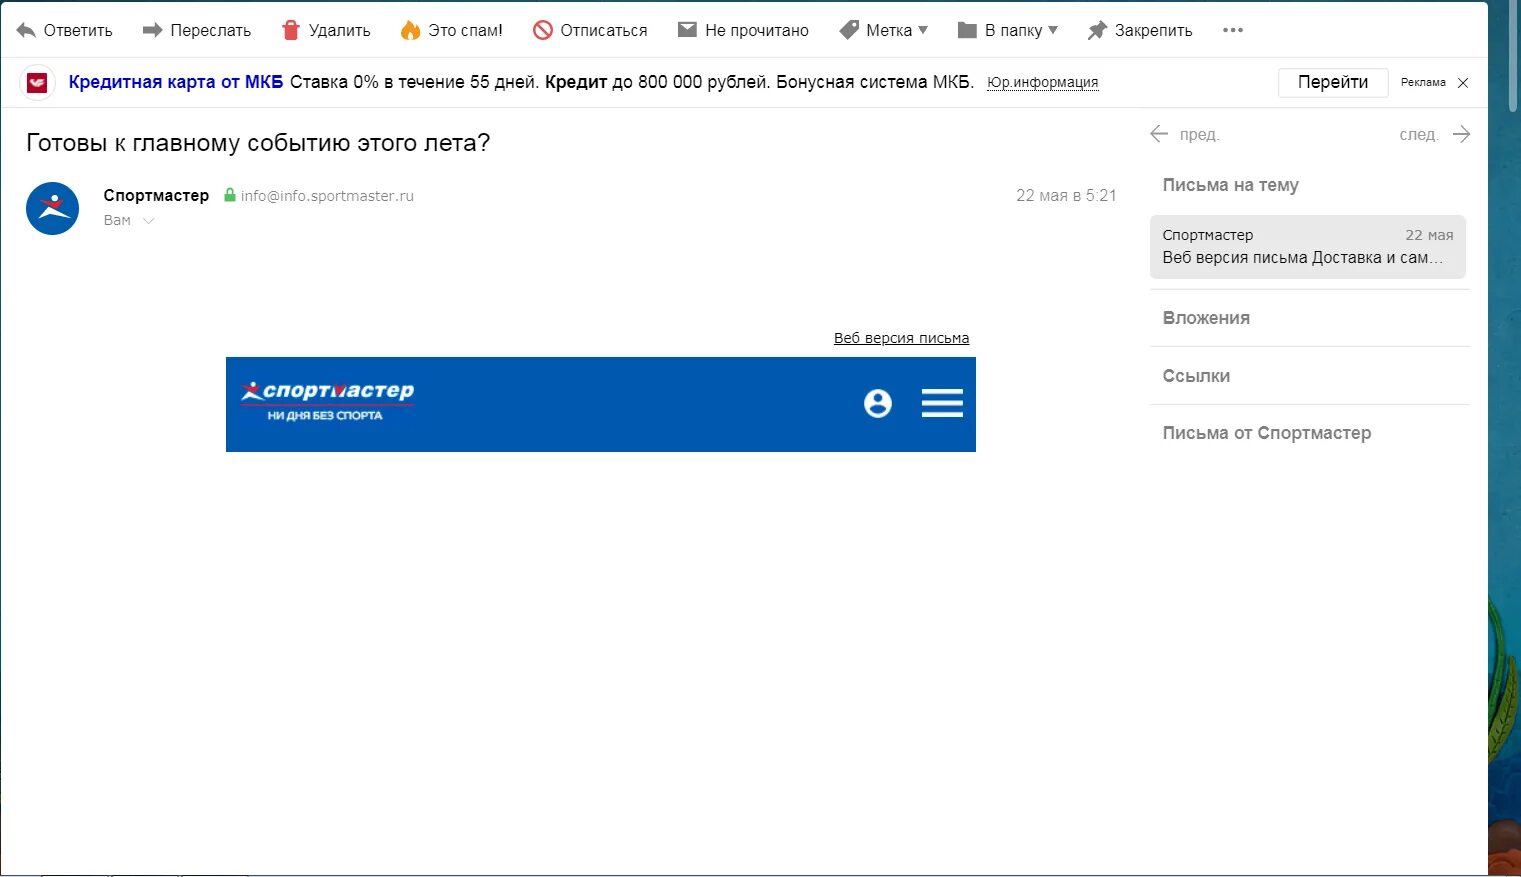
Task: Click the date 22 мая в 5:21
Action: (x=1066, y=195)
